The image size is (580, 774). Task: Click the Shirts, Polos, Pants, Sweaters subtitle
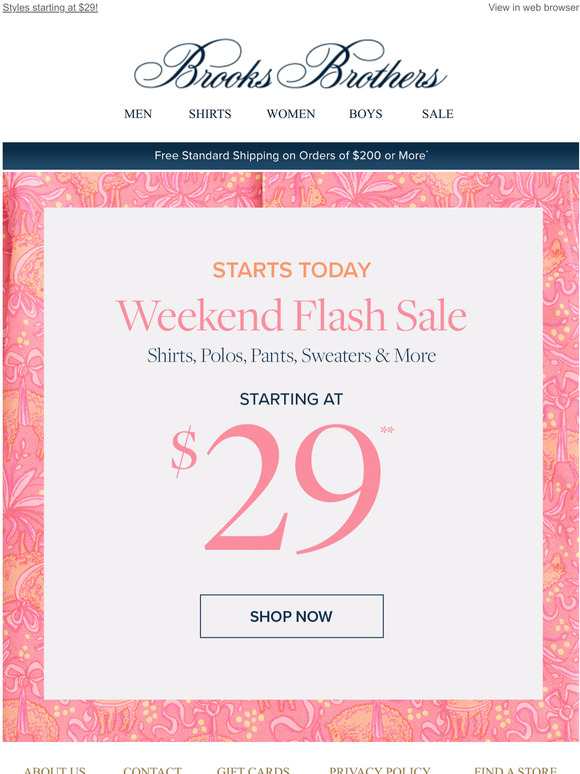click(291, 356)
